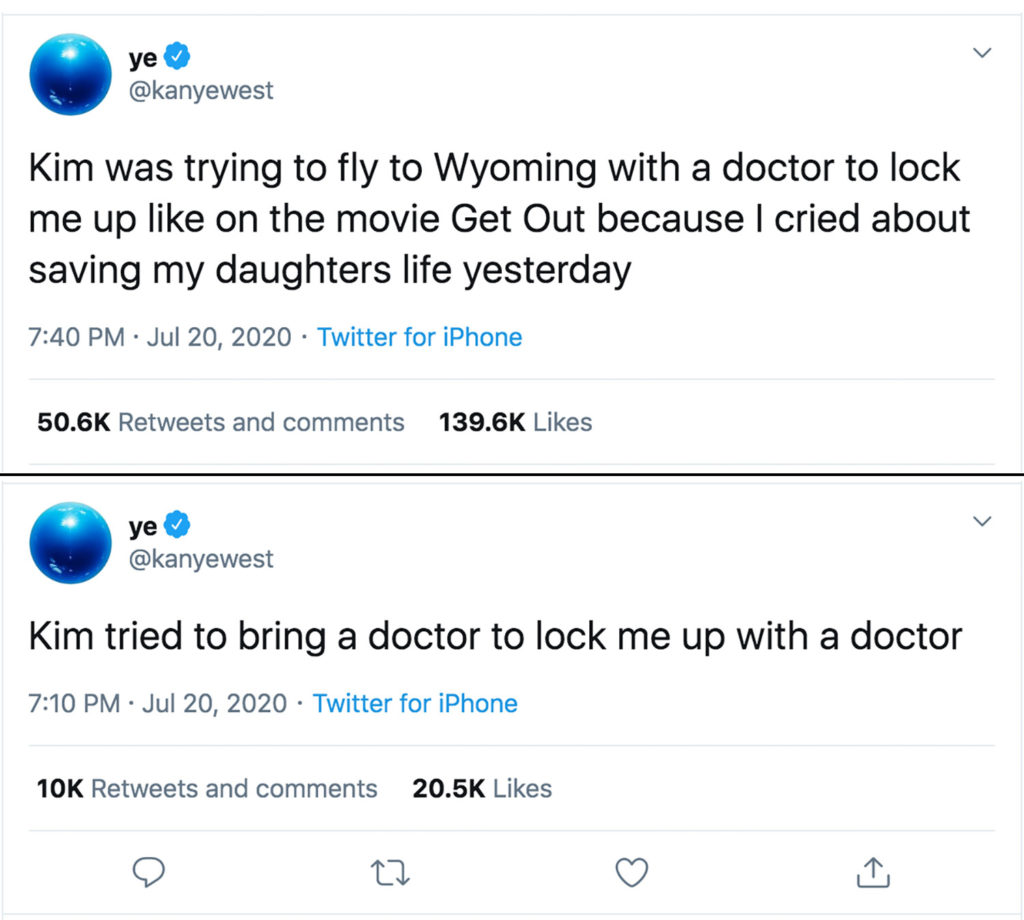Click Twitter for iPhone link, 7:40 PM tweet
The width and height of the screenshot is (1024, 920).
(x=419, y=337)
